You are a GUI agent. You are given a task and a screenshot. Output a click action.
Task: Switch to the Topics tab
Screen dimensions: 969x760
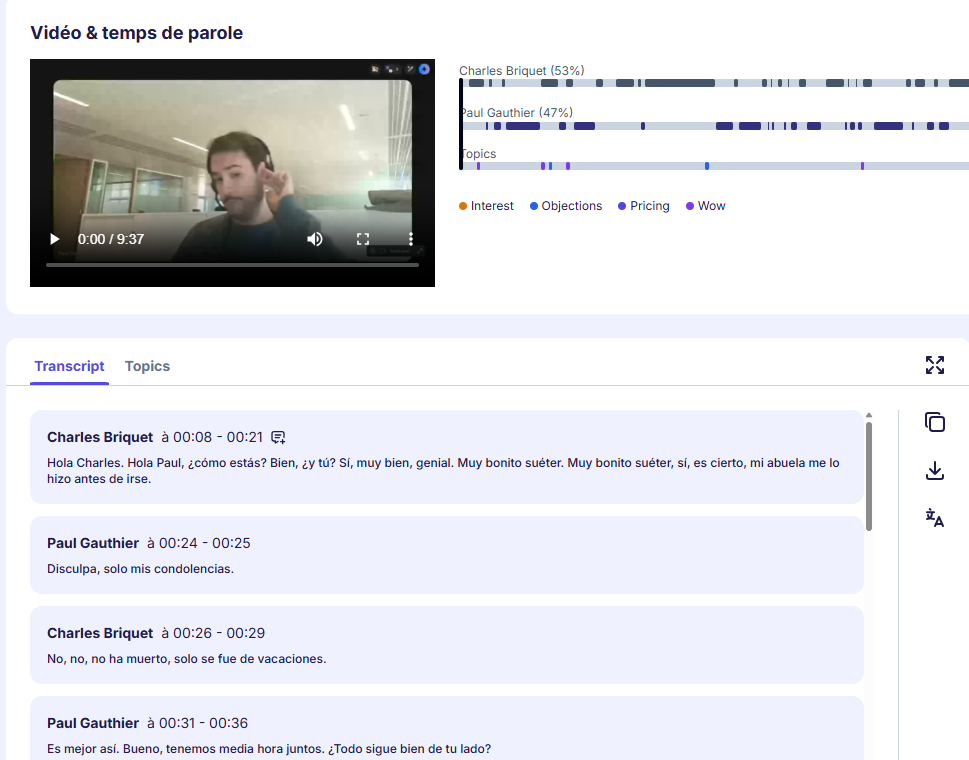tap(147, 366)
